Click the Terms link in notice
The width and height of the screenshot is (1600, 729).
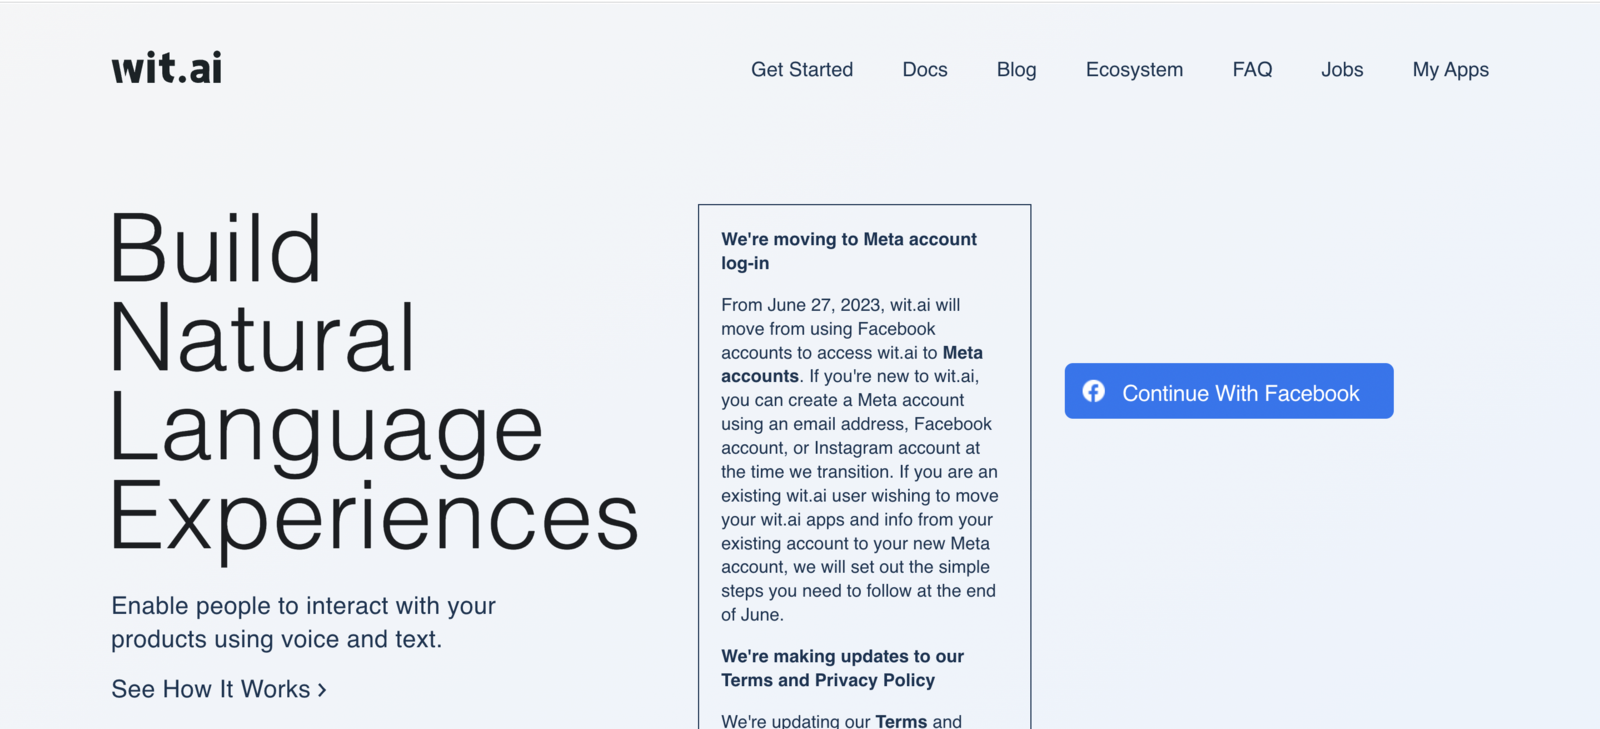(x=901, y=721)
